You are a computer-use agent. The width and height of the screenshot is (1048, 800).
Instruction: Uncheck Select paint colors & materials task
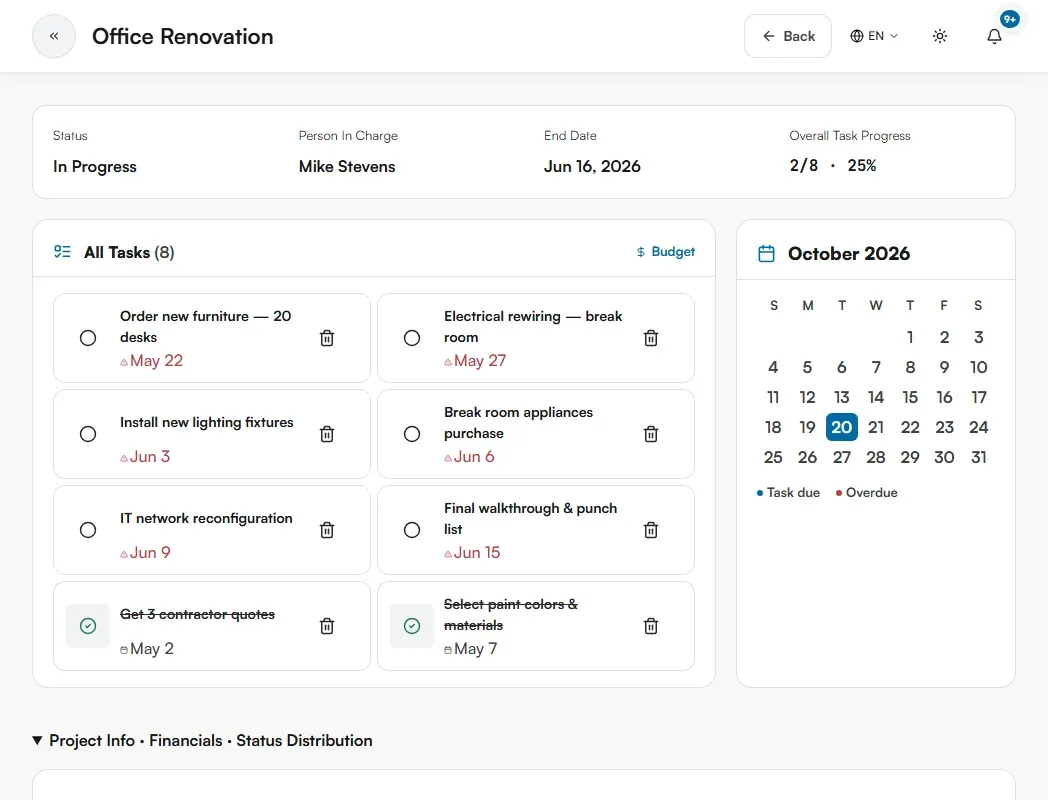(x=412, y=626)
